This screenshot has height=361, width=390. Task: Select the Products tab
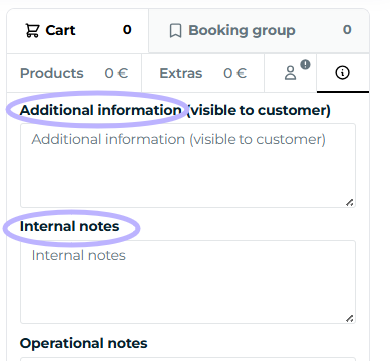click(74, 73)
